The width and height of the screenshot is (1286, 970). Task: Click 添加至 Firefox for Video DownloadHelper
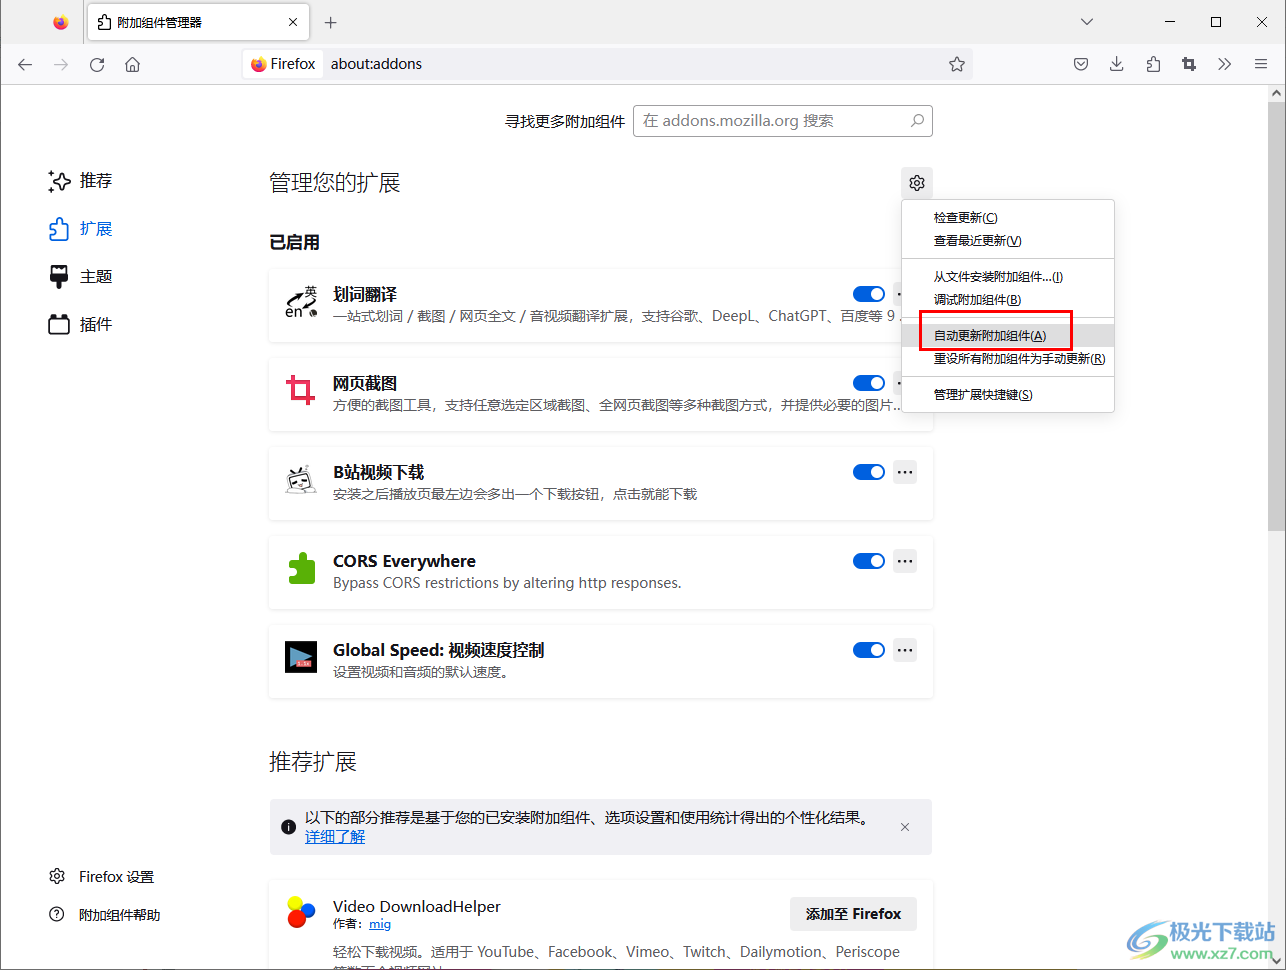pyautogui.click(x=853, y=914)
